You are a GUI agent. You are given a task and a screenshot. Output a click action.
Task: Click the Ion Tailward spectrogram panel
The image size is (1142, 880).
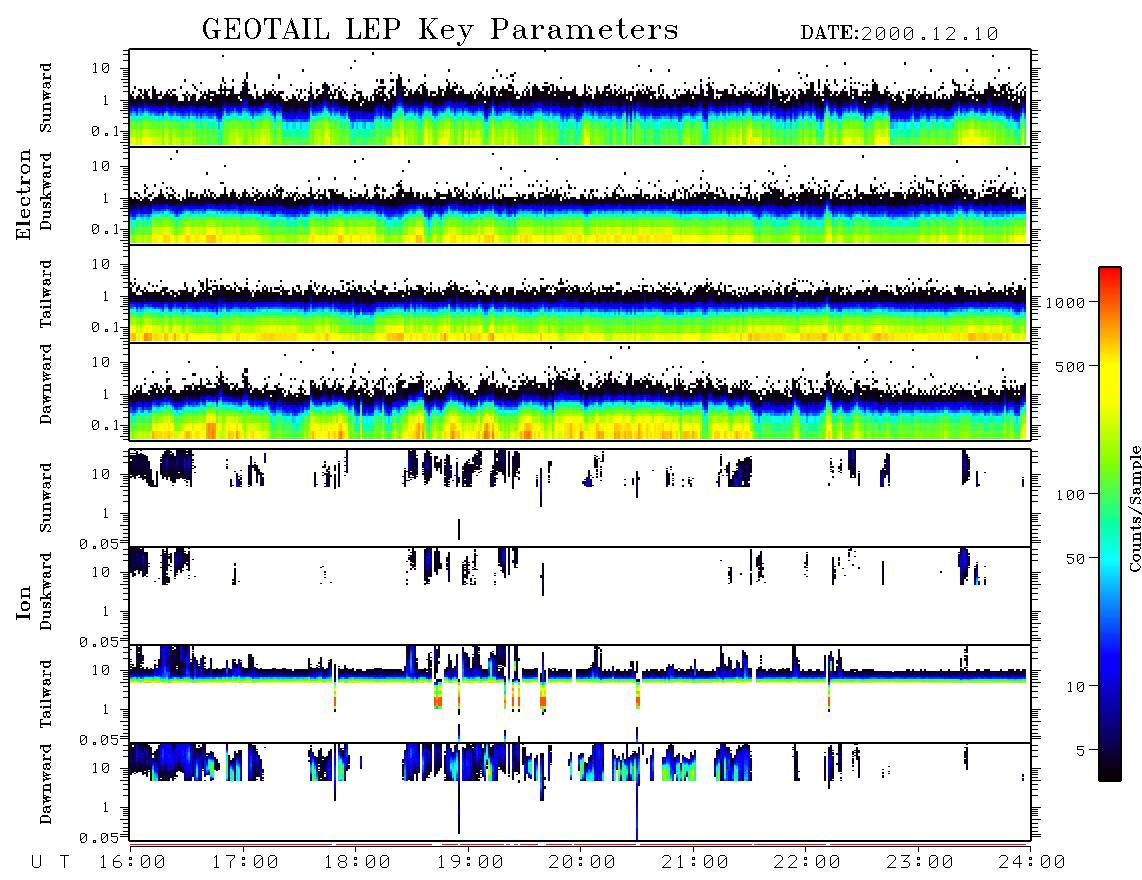coord(580,694)
